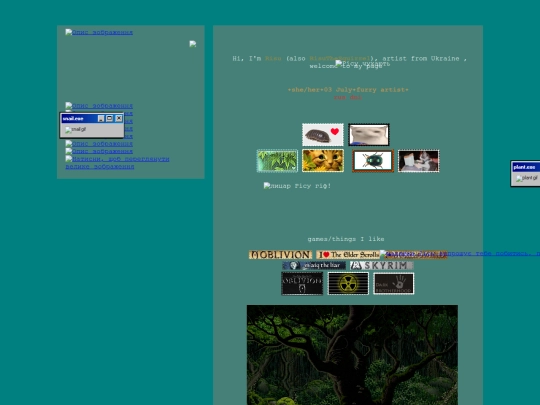The width and height of the screenshot is (540, 405).
Task: Click the pill bug with heart stamp
Action: pos(323,135)
